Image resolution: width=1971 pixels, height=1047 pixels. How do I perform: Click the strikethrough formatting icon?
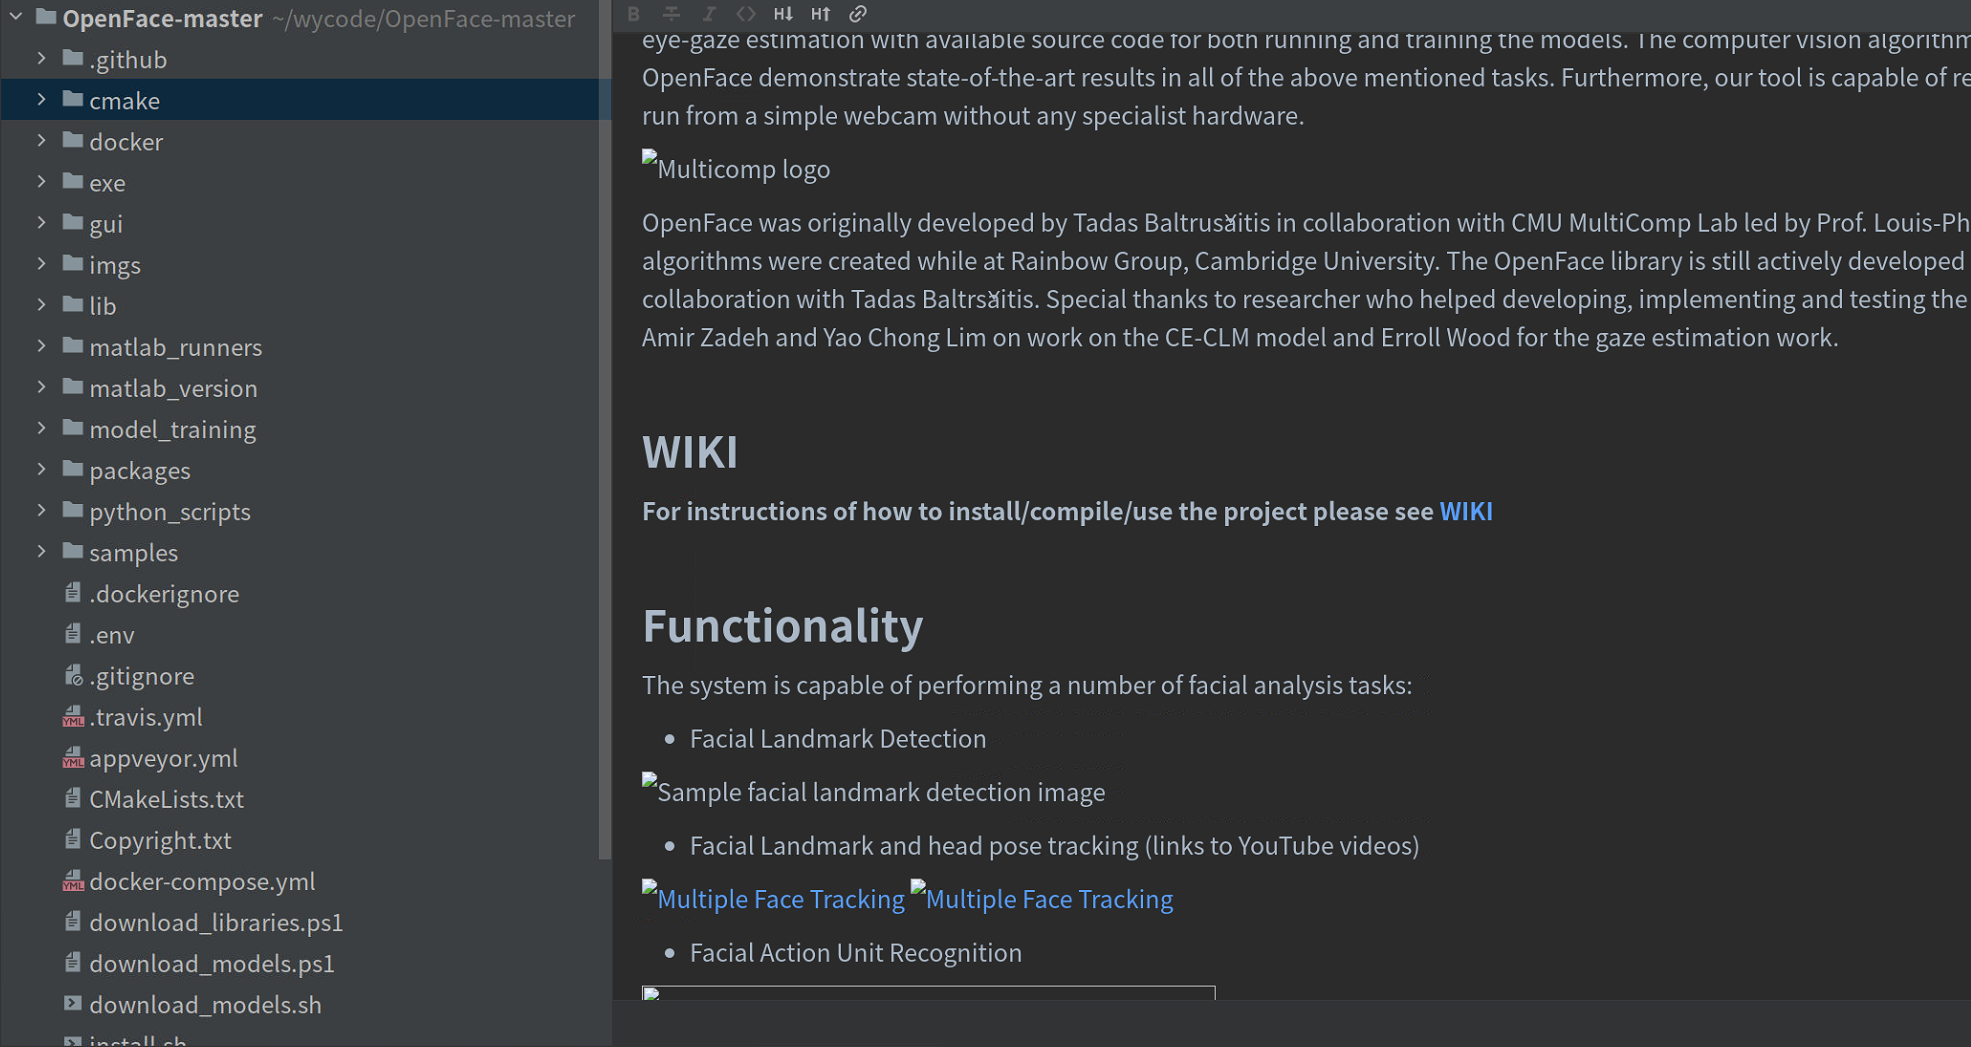(x=671, y=14)
